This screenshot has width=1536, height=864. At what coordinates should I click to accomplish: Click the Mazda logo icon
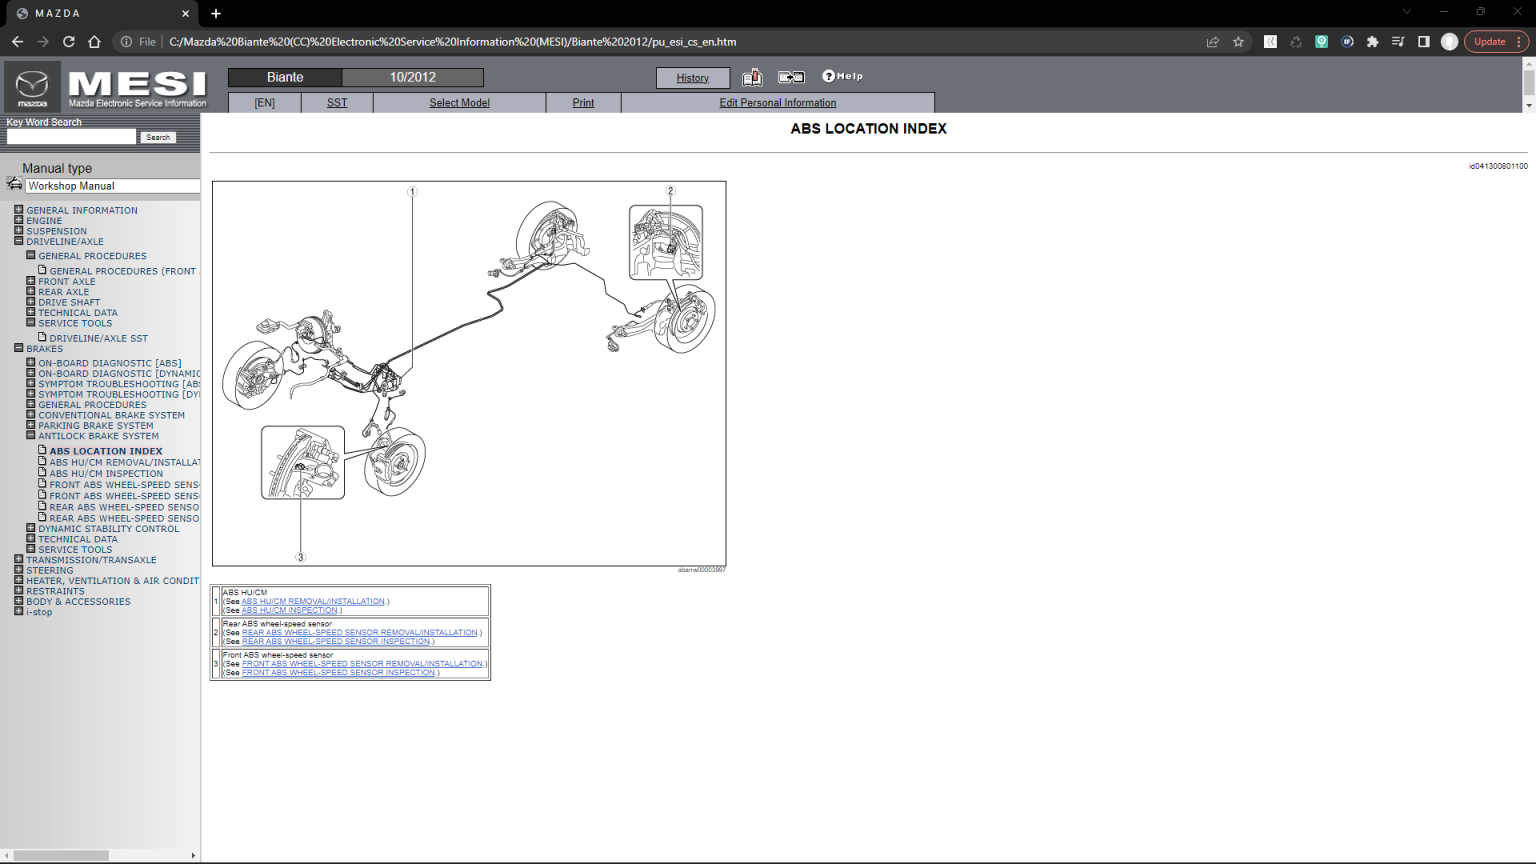(32, 87)
